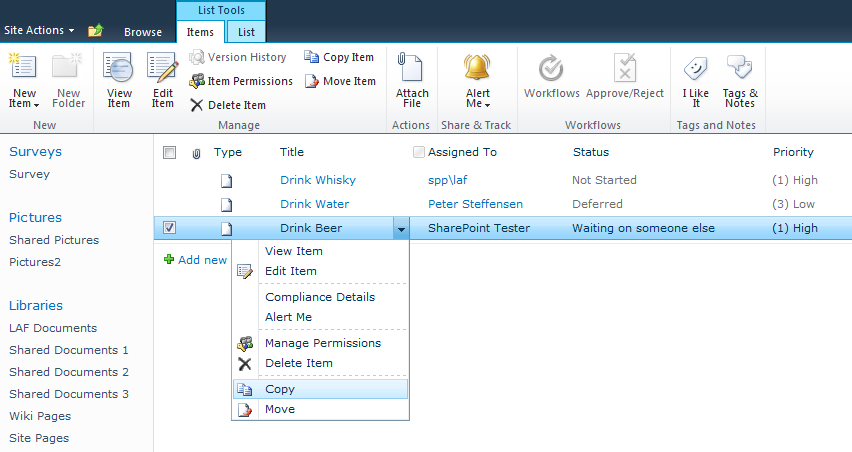Click the Delete X icon in context menu

tap(245, 363)
